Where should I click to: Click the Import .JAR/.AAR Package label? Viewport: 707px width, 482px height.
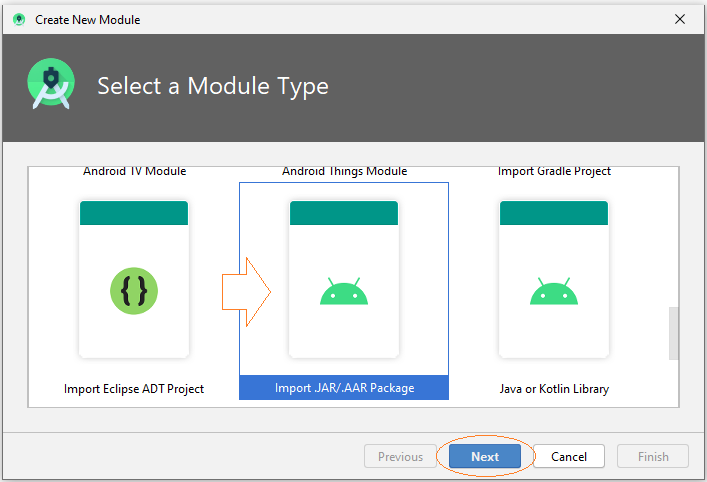(x=344, y=388)
